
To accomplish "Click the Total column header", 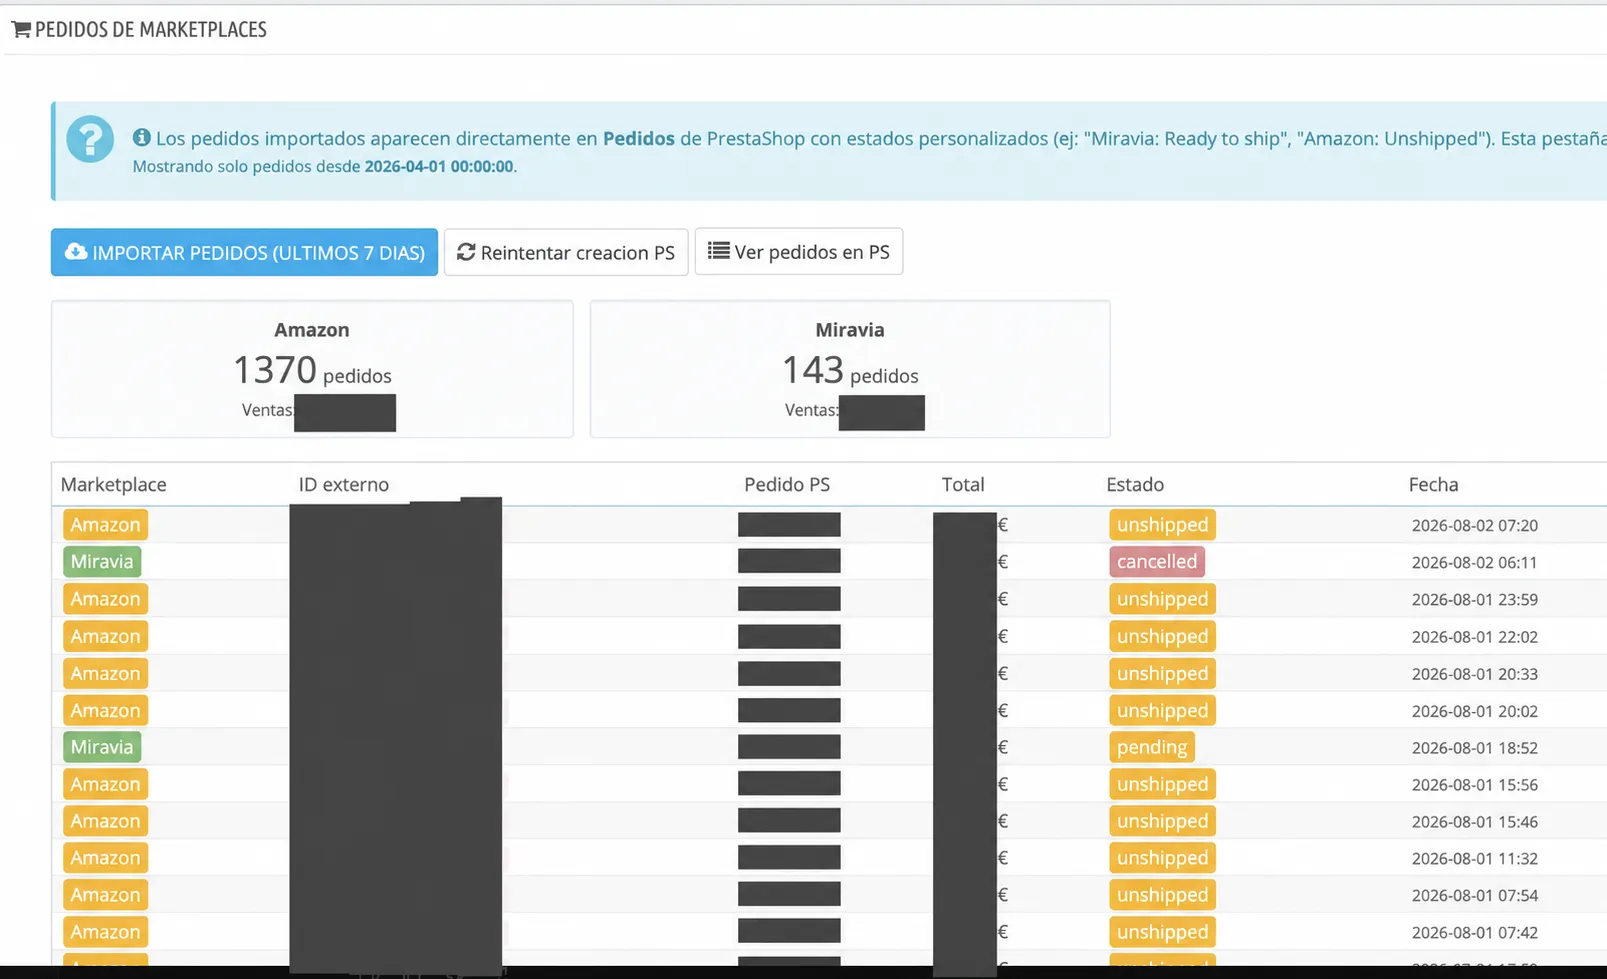I will (963, 484).
